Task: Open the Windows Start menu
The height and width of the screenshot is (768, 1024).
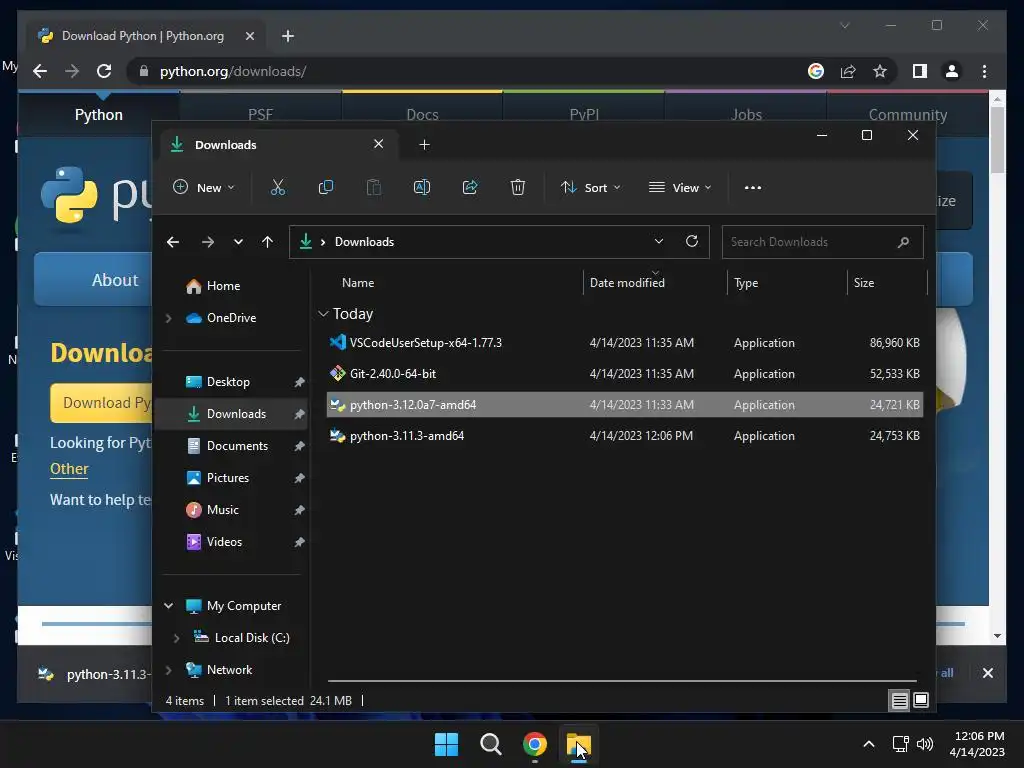Action: pos(446,744)
